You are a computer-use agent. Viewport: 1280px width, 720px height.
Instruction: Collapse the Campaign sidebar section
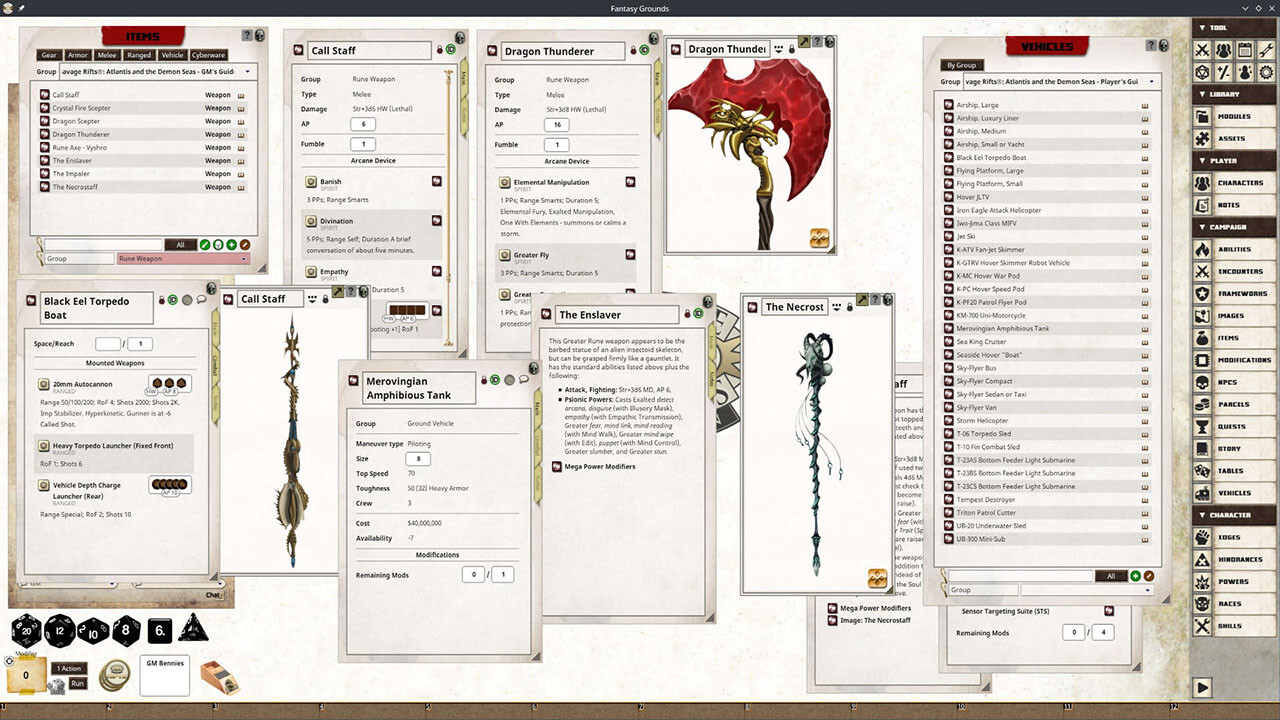1202,227
